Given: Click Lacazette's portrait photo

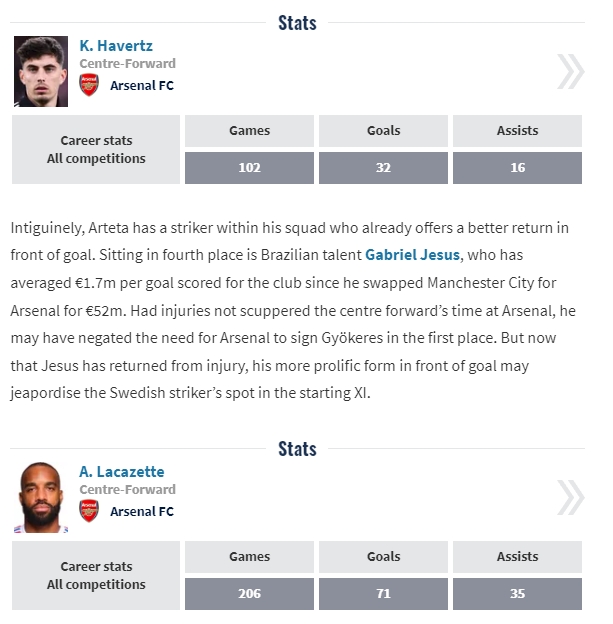Looking at the screenshot, I should pyautogui.click(x=41, y=498).
